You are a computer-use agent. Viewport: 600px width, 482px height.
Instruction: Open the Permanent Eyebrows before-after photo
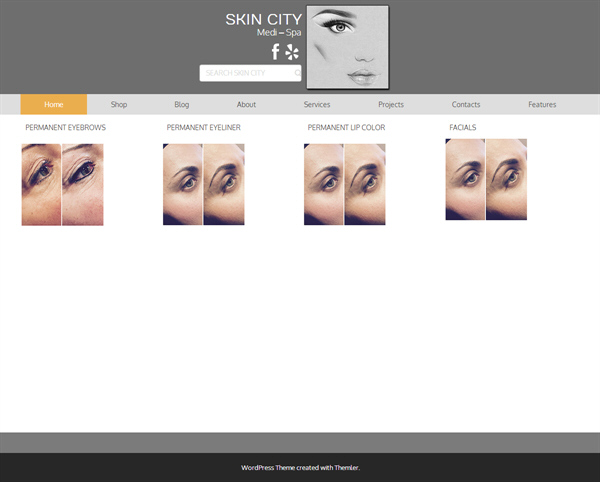click(62, 184)
